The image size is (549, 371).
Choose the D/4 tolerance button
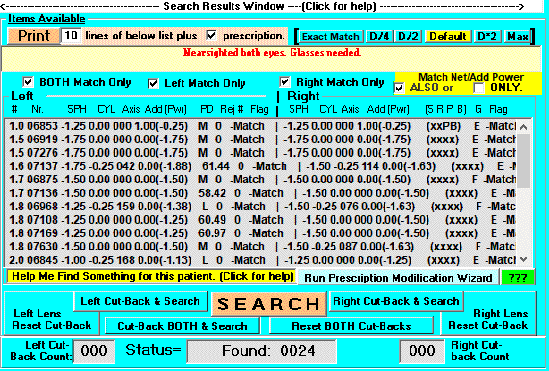379,36
